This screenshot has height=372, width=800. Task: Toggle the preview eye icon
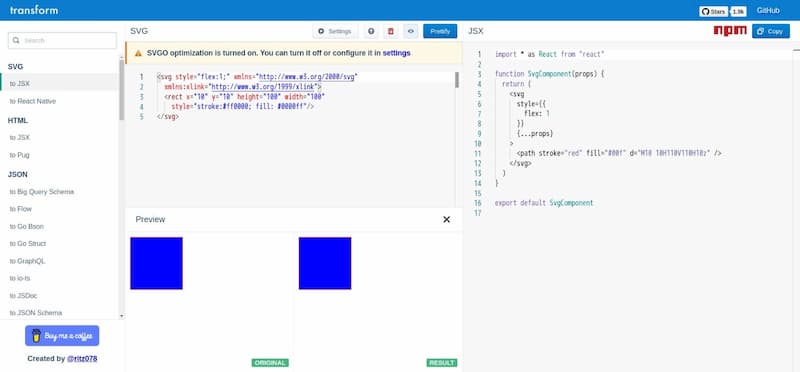pyautogui.click(x=411, y=31)
